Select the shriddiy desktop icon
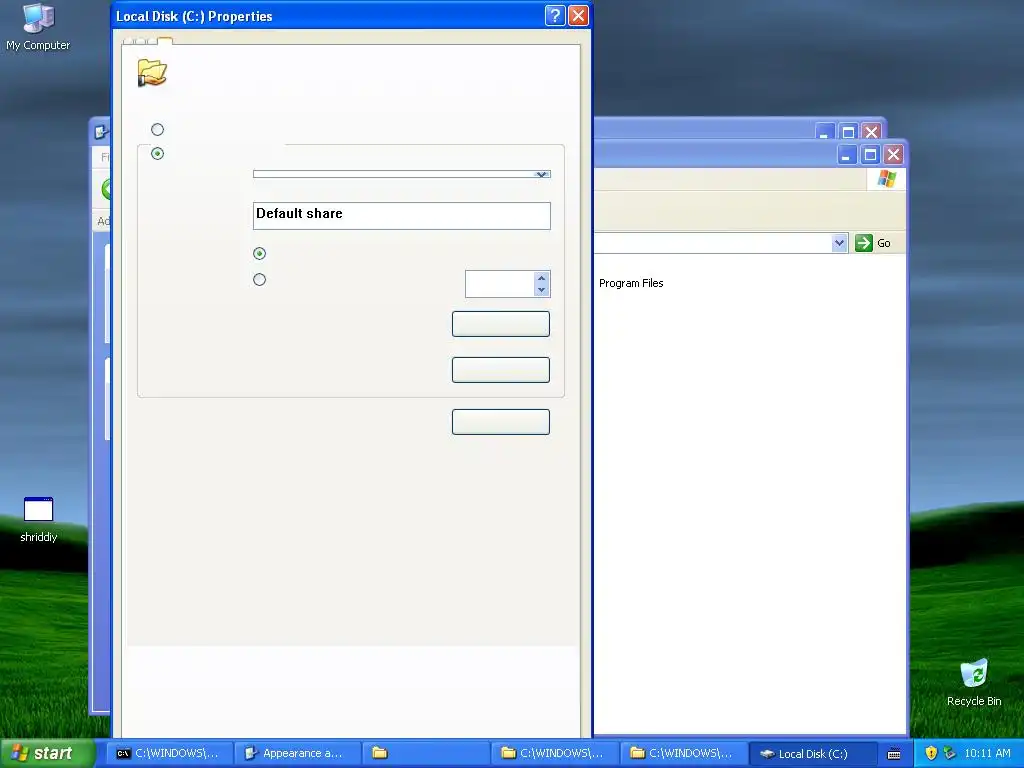The image size is (1024, 768). 39,520
